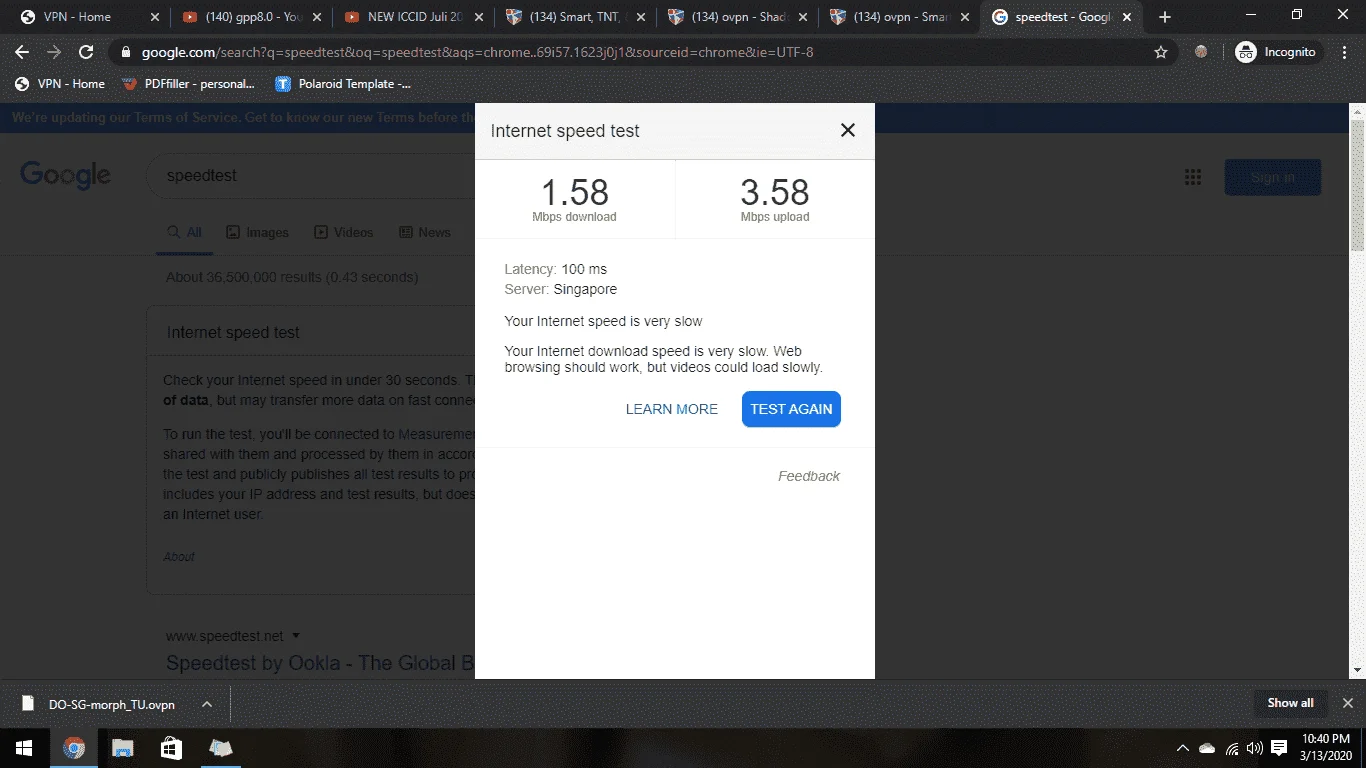Close the Internet speed test dialog
This screenshot has height=768, width=1366.
[x=848, y=130]
